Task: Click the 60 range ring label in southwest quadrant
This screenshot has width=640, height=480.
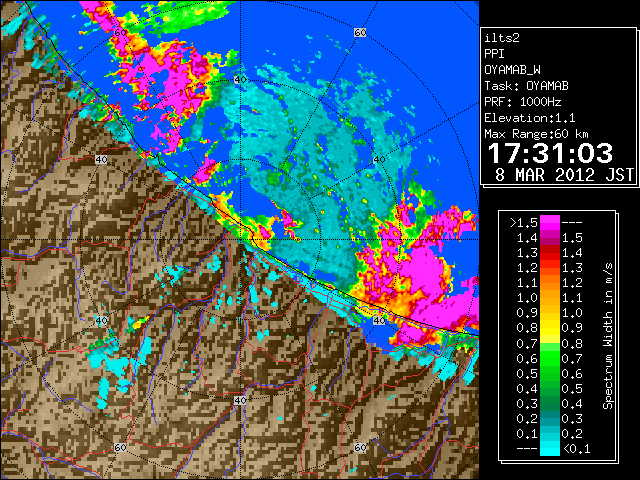Action: coord(120,448)
